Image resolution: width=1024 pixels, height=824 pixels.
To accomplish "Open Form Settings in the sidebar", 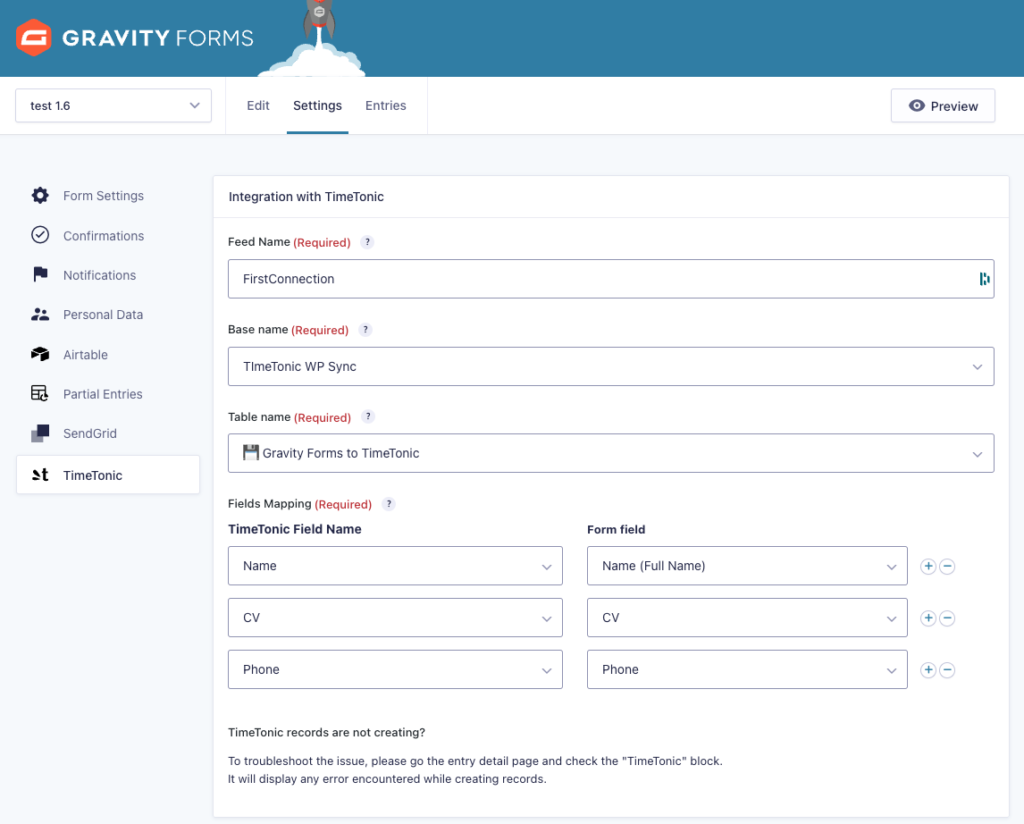I will pyautogui.click(x=102, y=196).
